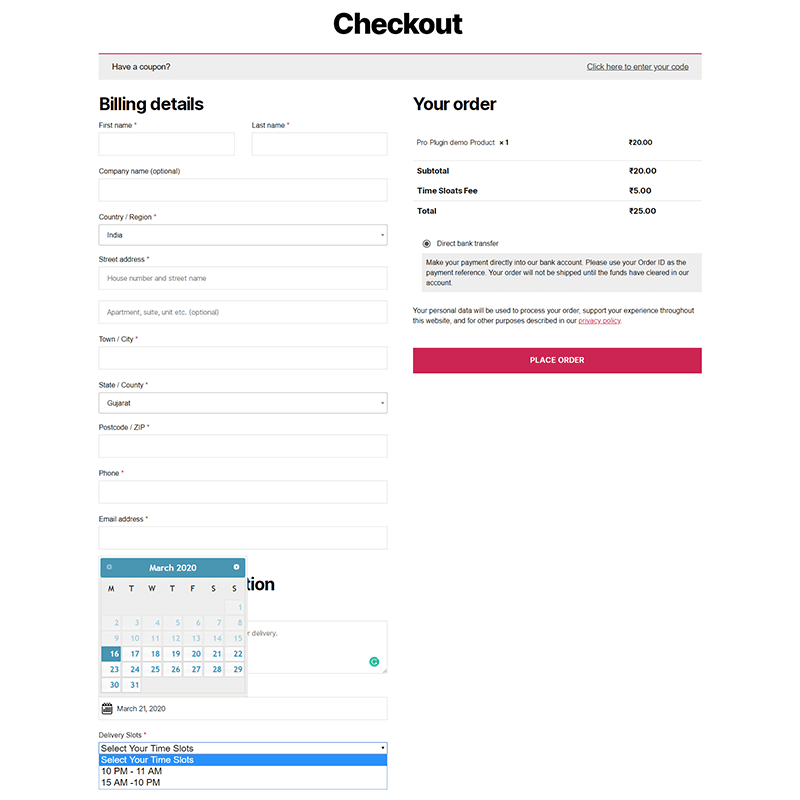Select March 31 in the calendar
Viewport: 800px width, 800px height.
[x=133, y=686]
